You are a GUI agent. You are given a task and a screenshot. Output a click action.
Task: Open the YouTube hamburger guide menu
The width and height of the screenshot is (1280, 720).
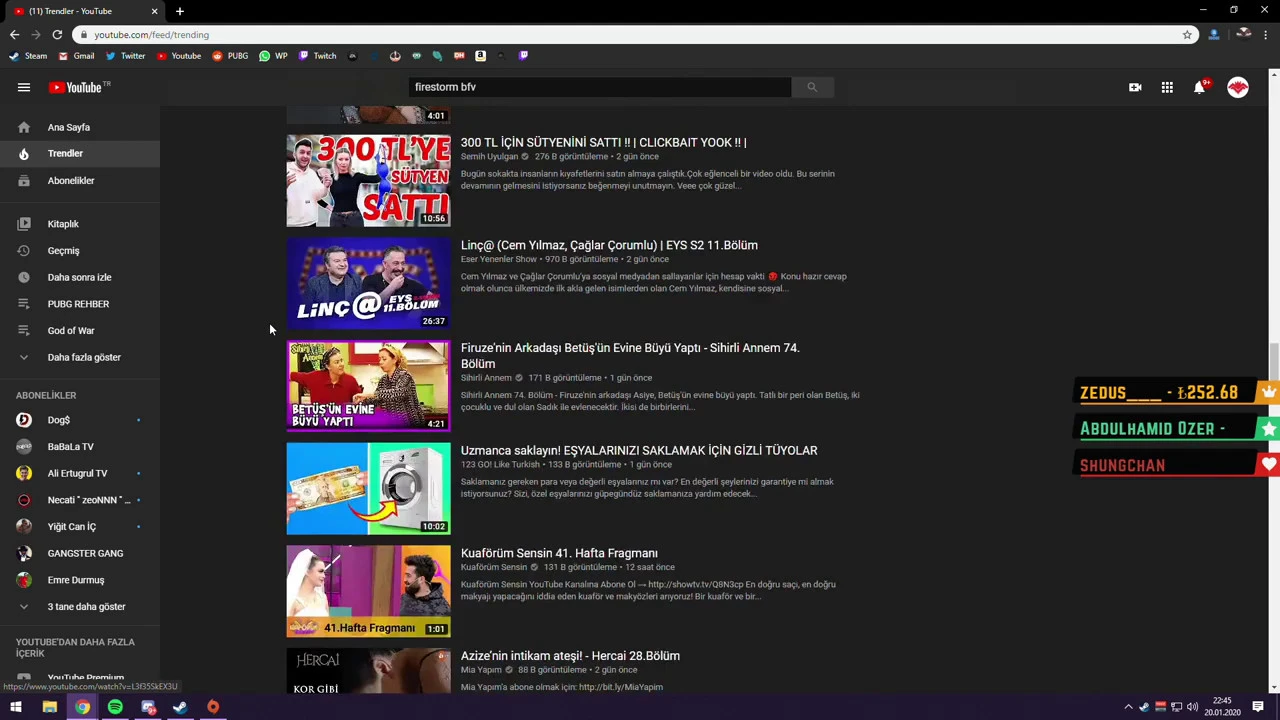(x=23, y=87)
